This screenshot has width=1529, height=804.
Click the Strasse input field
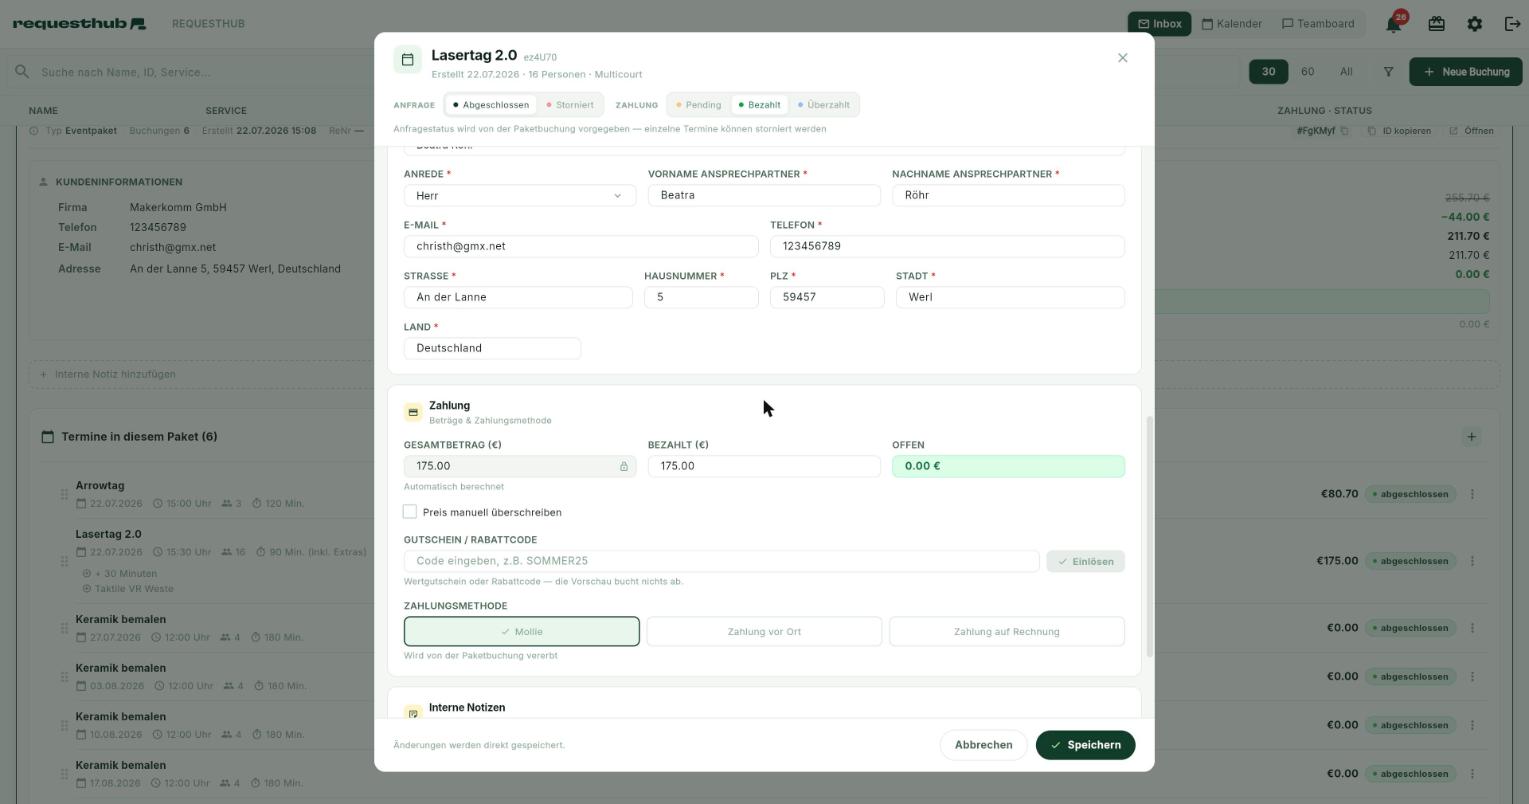click(518, 297)
